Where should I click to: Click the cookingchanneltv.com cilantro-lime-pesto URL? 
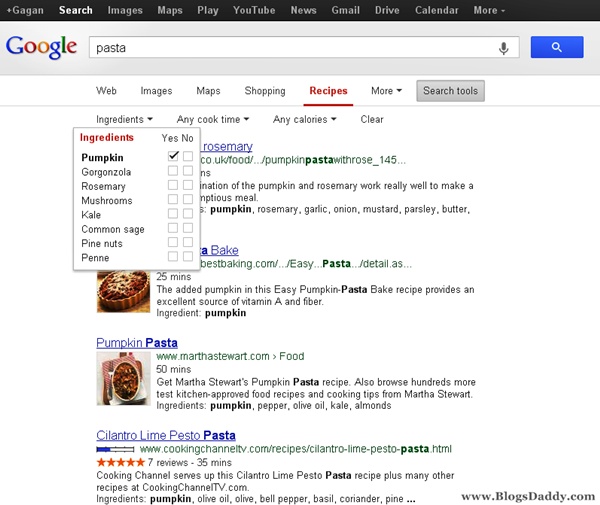click(295, 449)
